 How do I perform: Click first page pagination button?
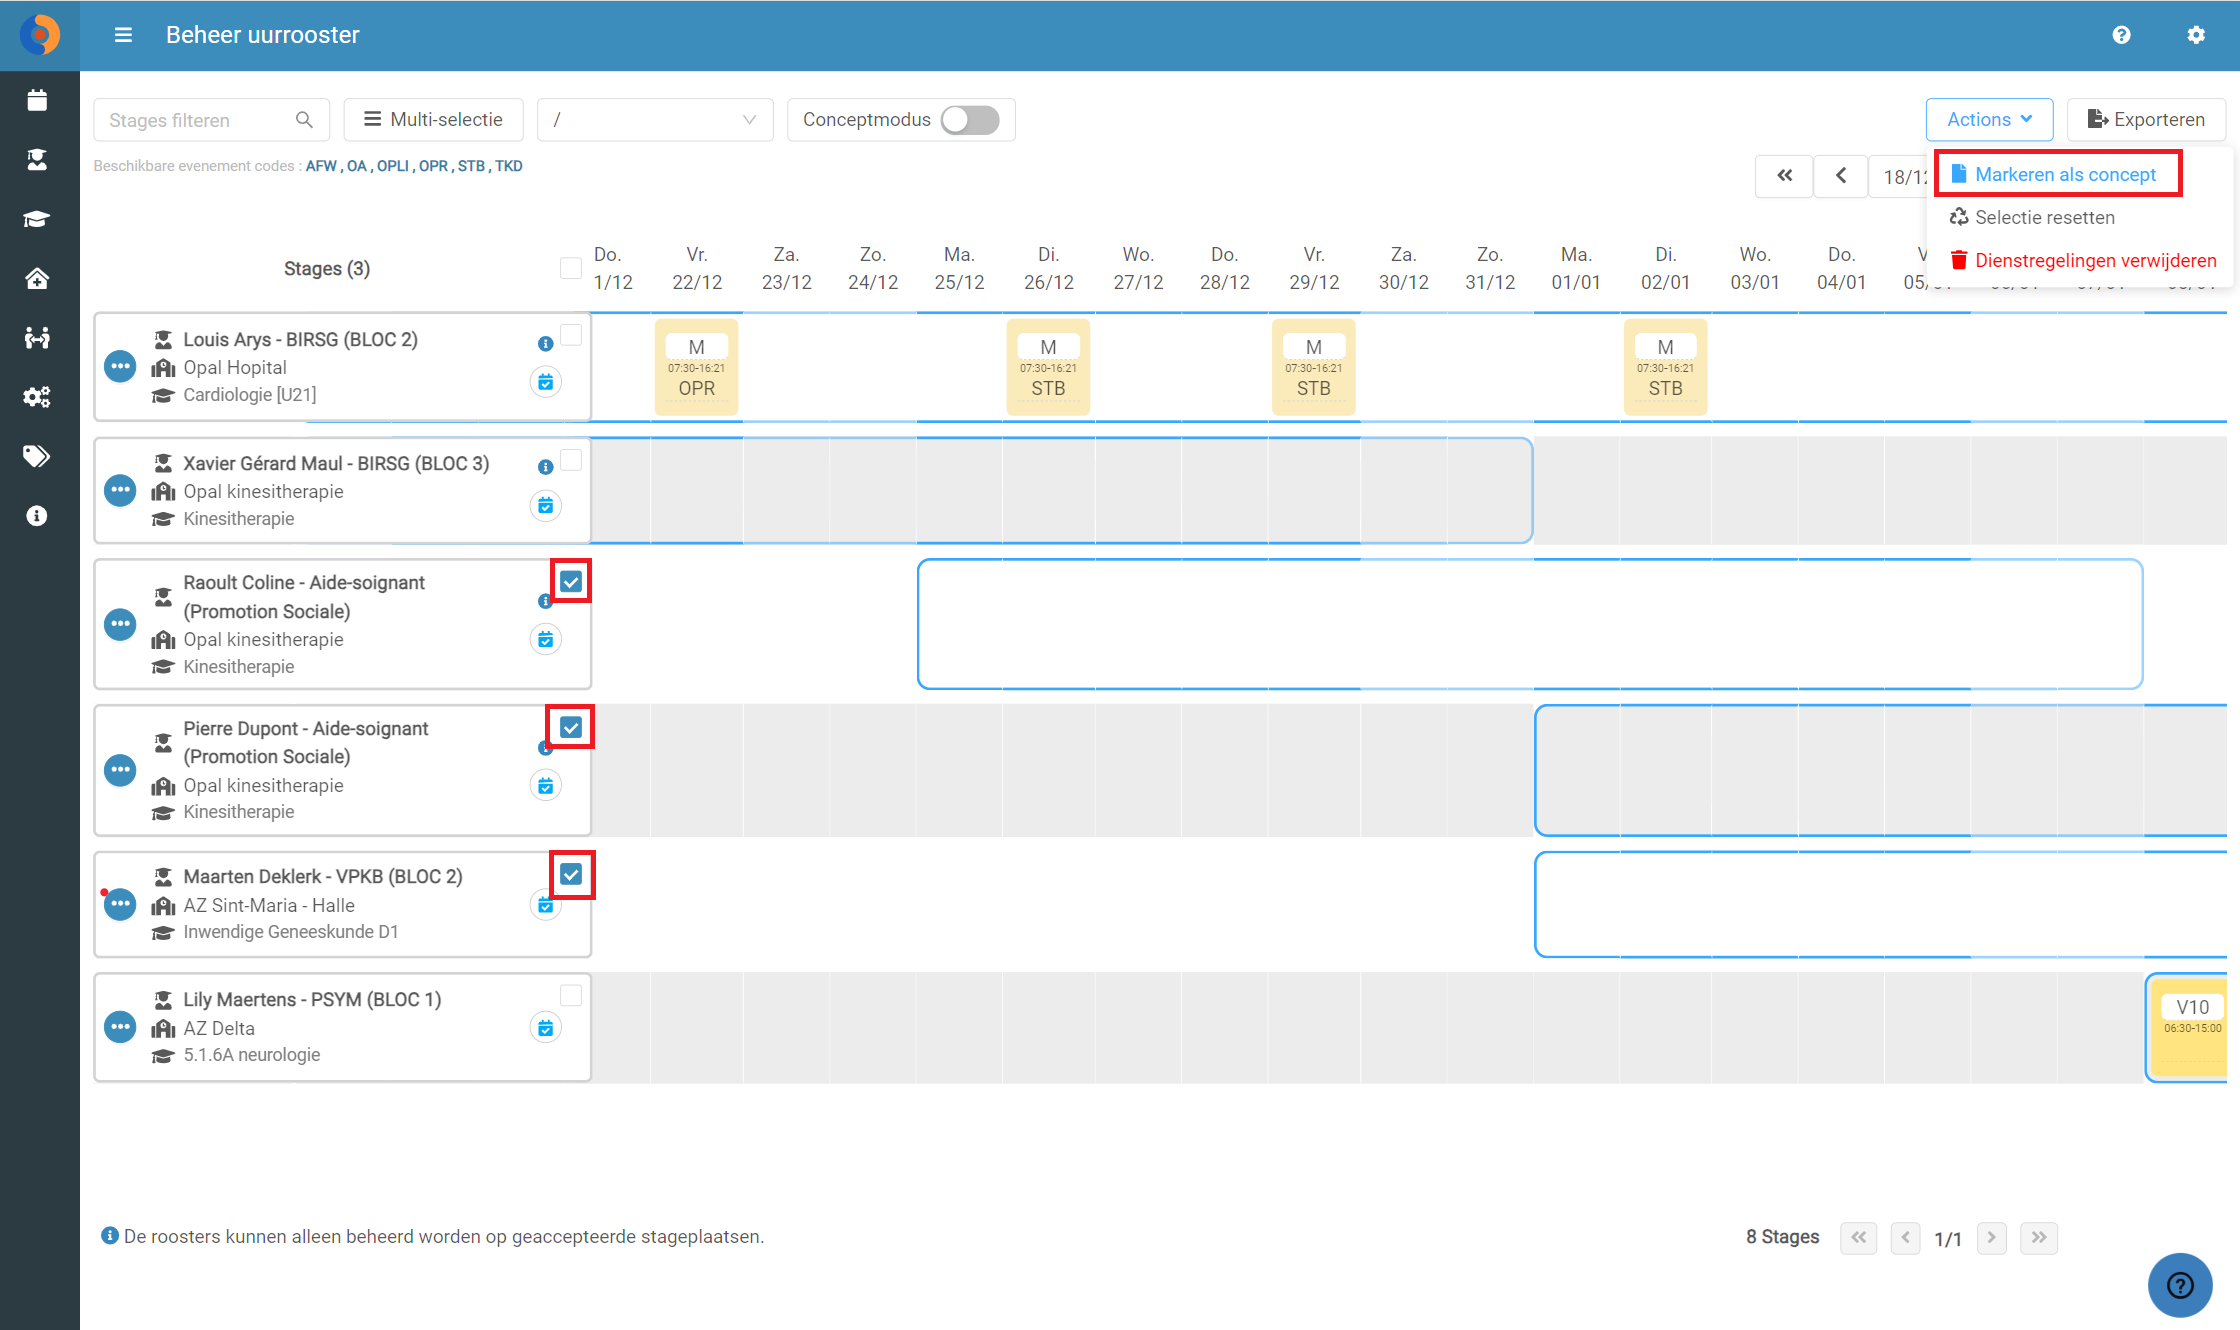coord(1858,1238)
